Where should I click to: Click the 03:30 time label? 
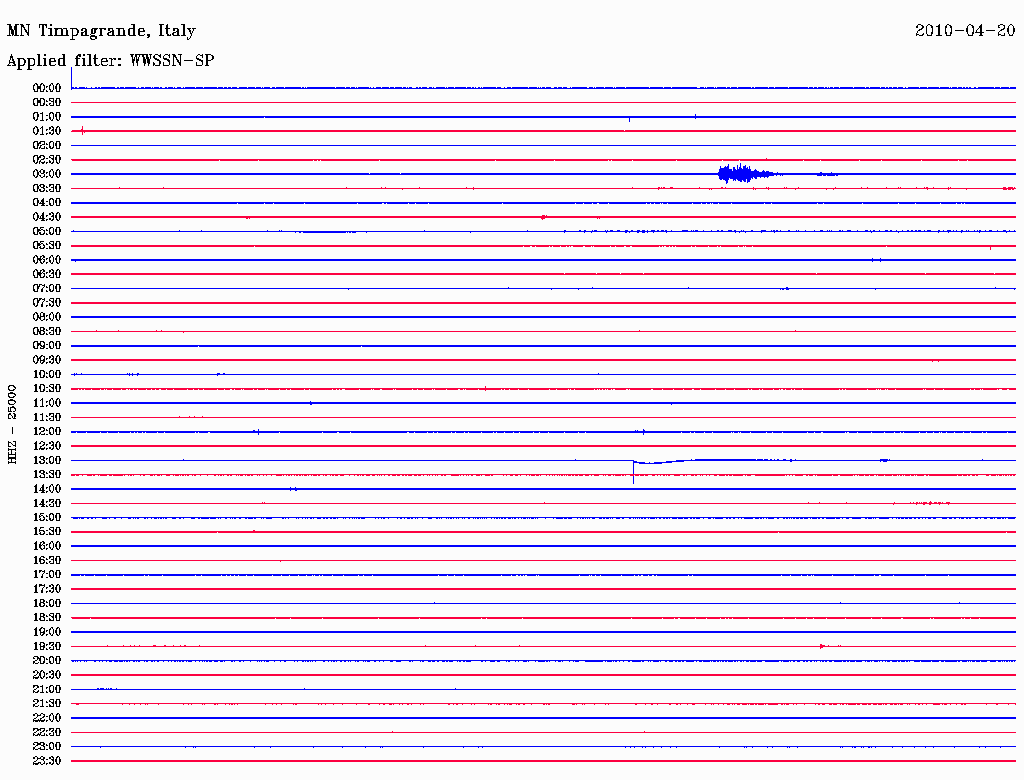click(47, 188)
